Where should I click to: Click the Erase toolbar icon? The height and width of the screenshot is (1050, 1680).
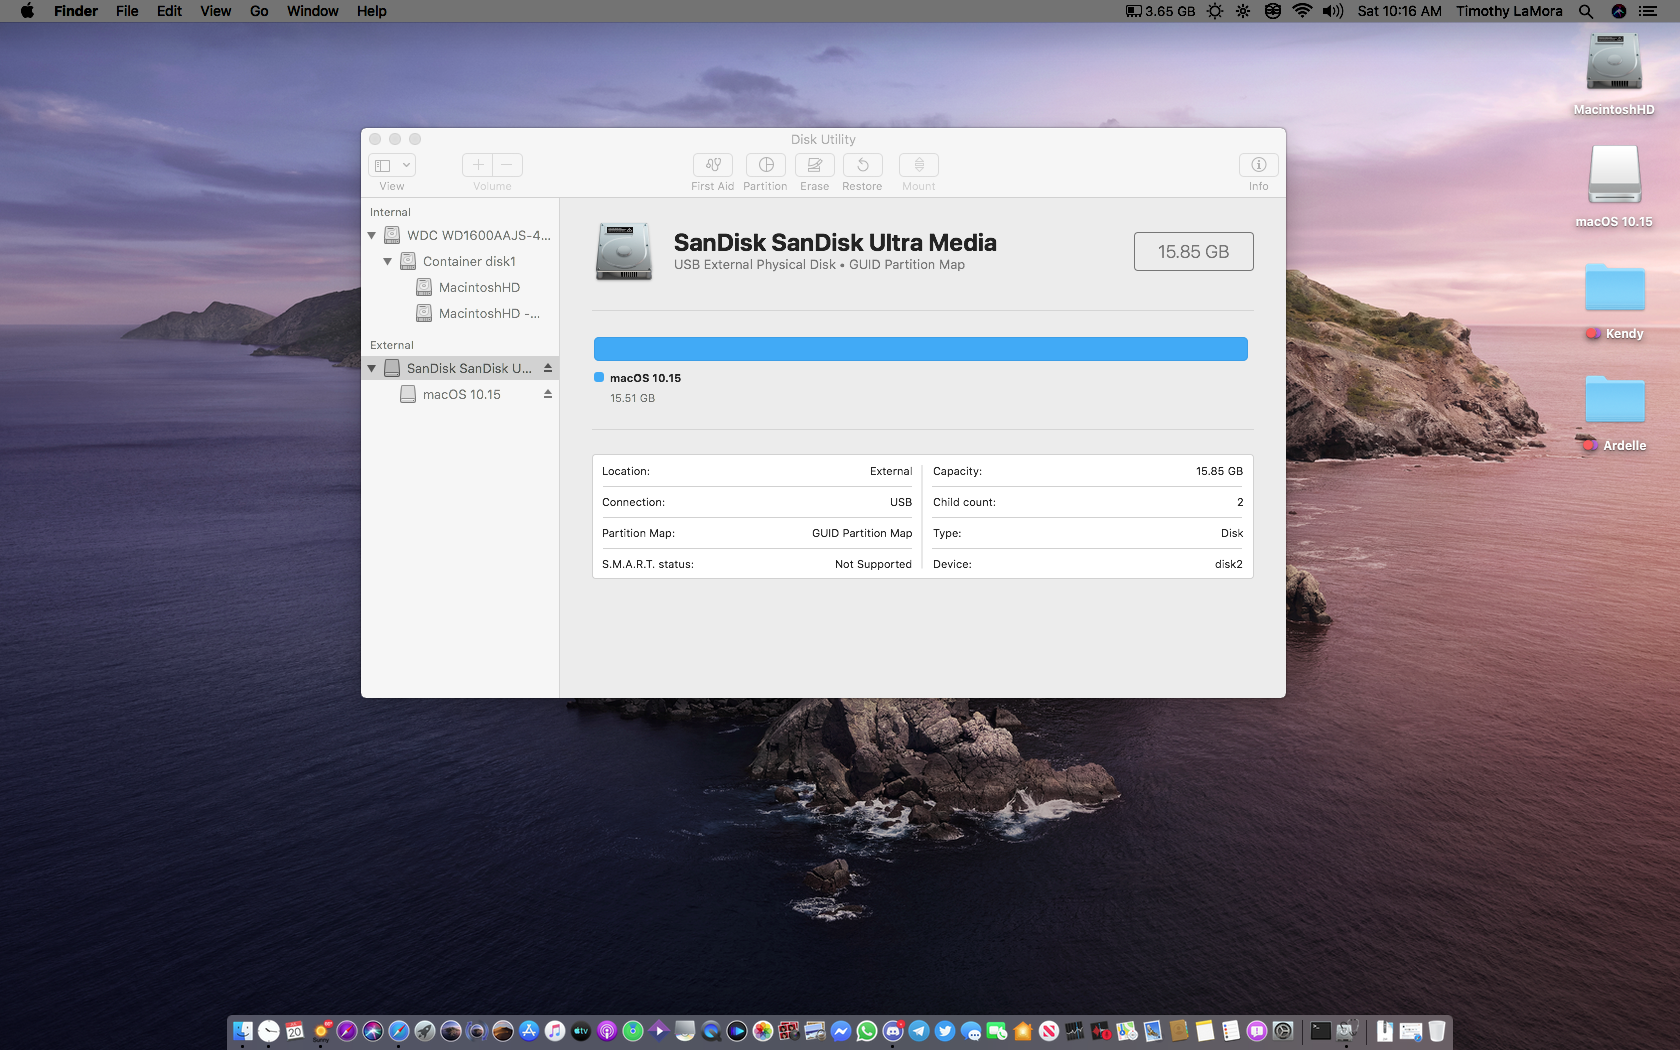(x=814, y=165)
